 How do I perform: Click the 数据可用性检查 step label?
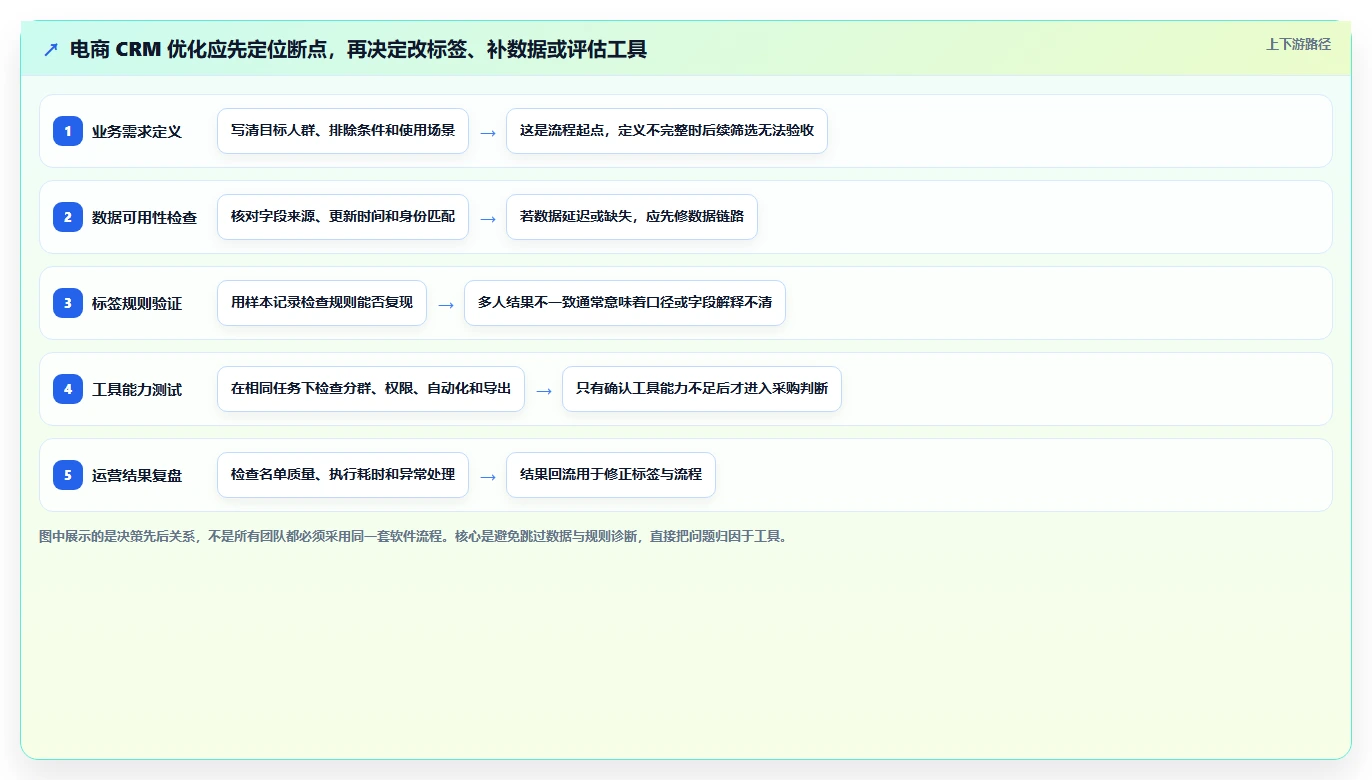coord(144,217)
